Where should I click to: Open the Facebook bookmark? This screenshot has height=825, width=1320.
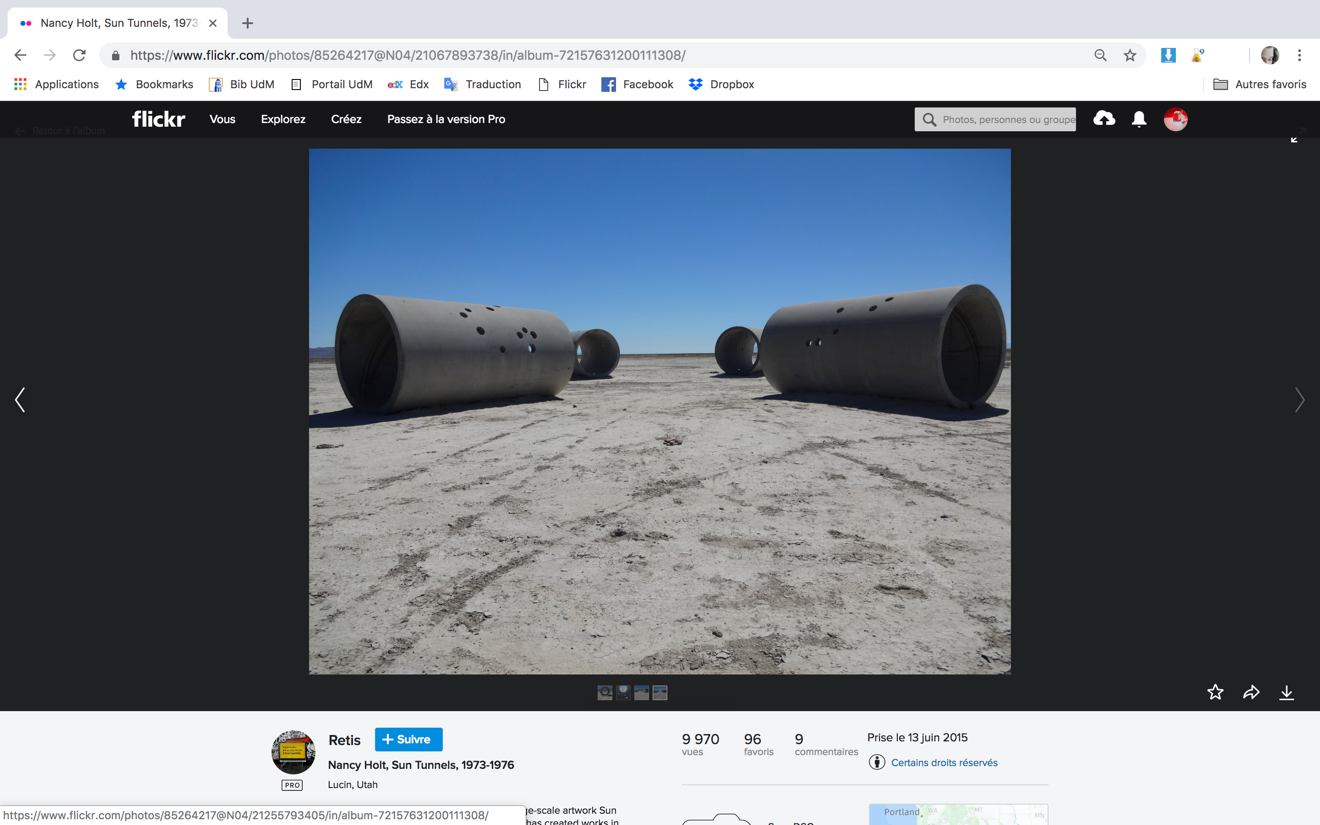[637, 85]
